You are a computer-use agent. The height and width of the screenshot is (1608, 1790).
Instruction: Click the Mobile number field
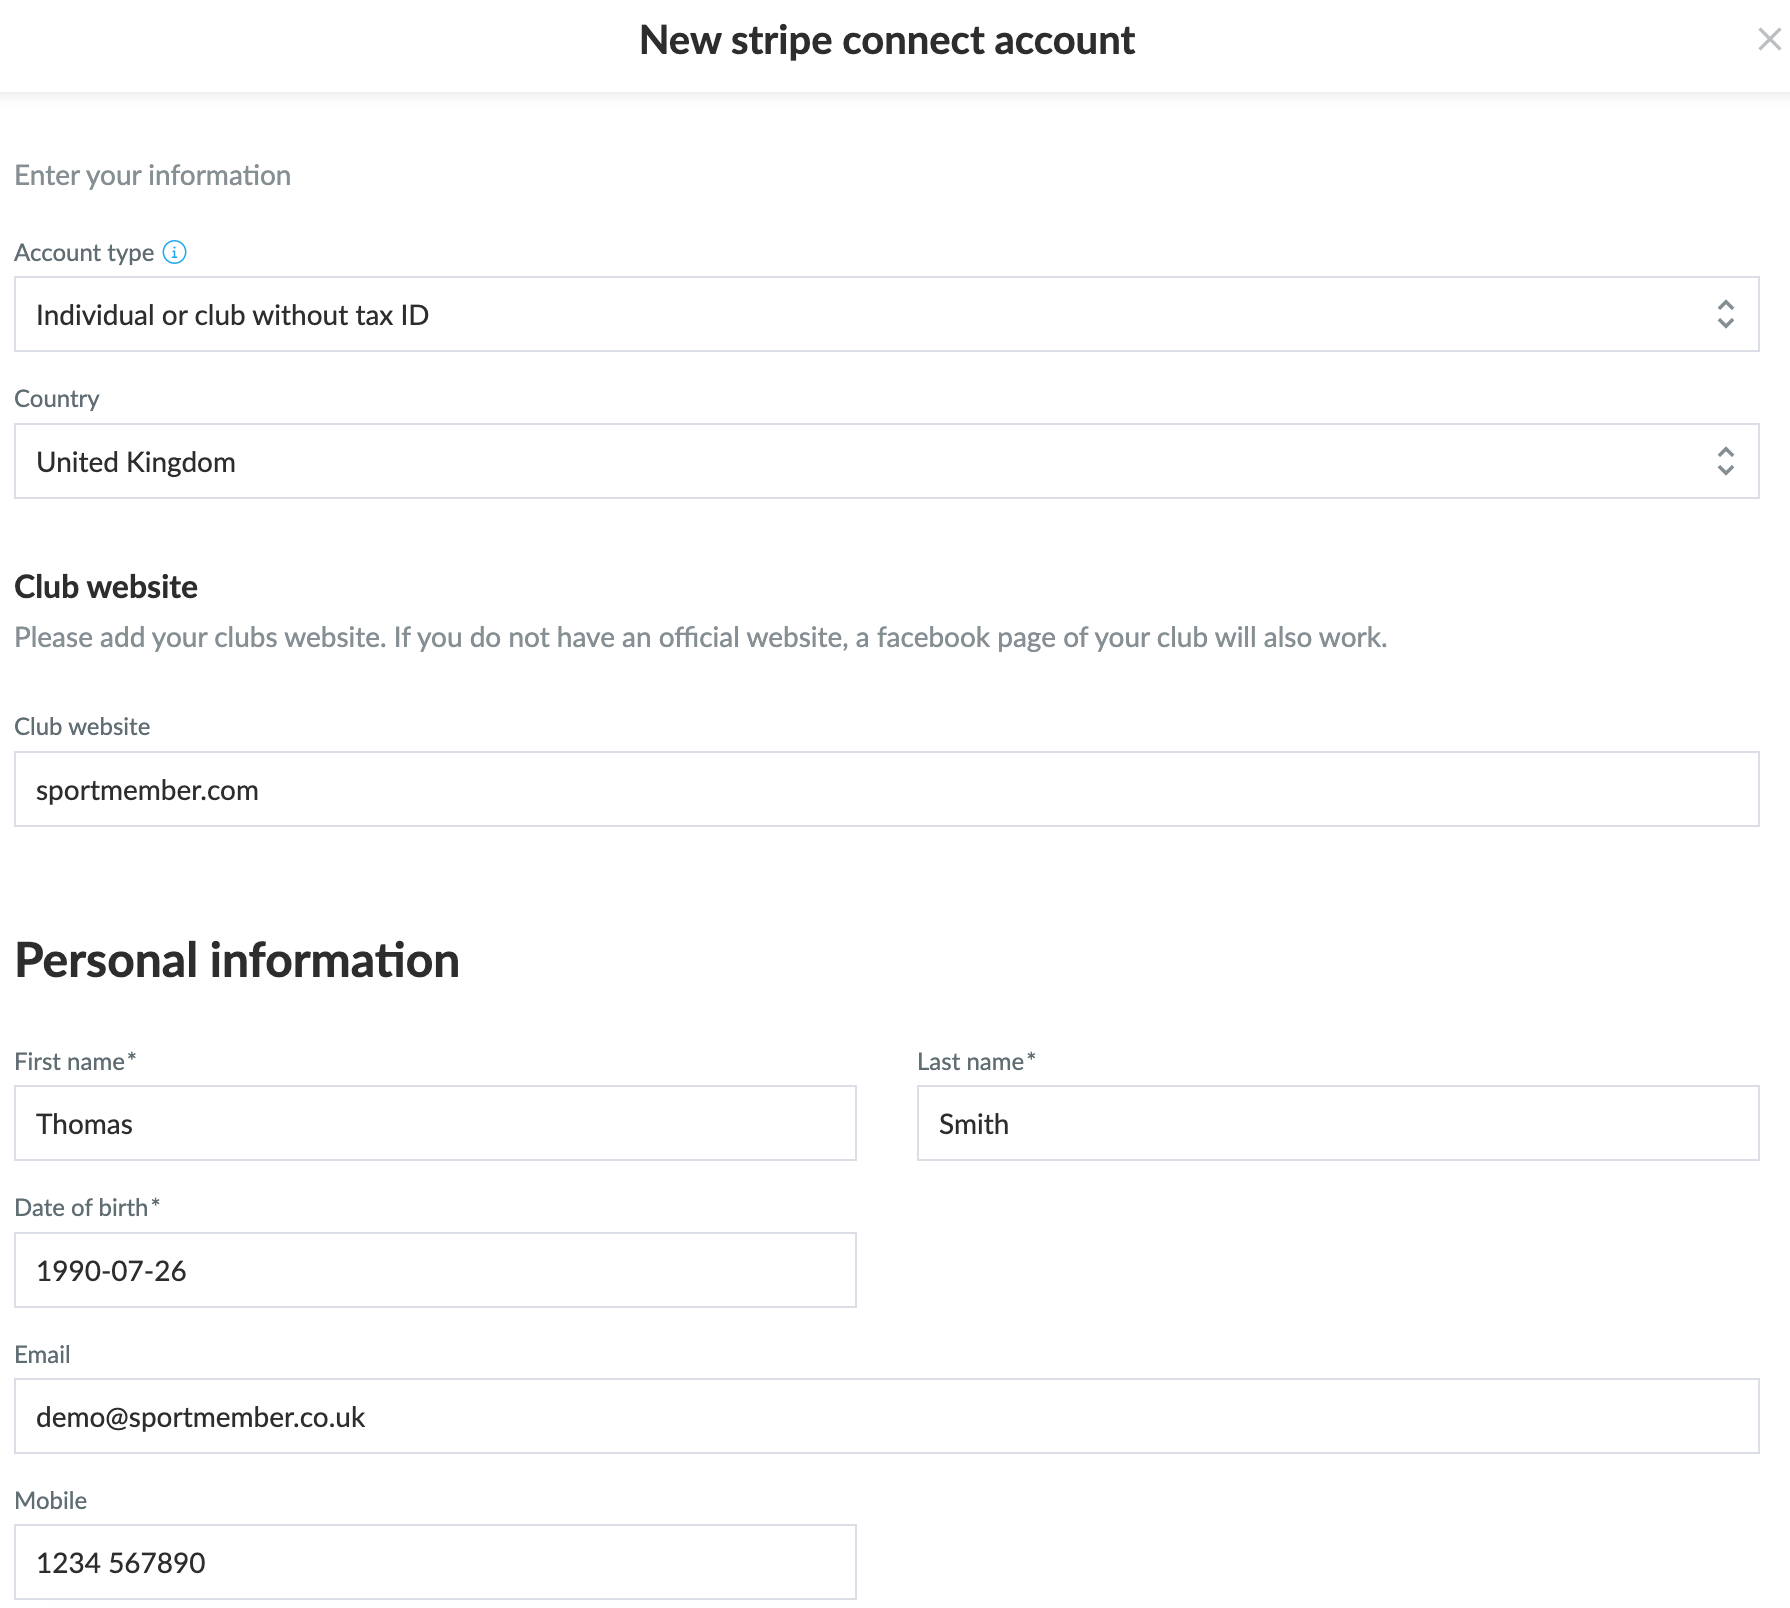tap(435, 1562)
